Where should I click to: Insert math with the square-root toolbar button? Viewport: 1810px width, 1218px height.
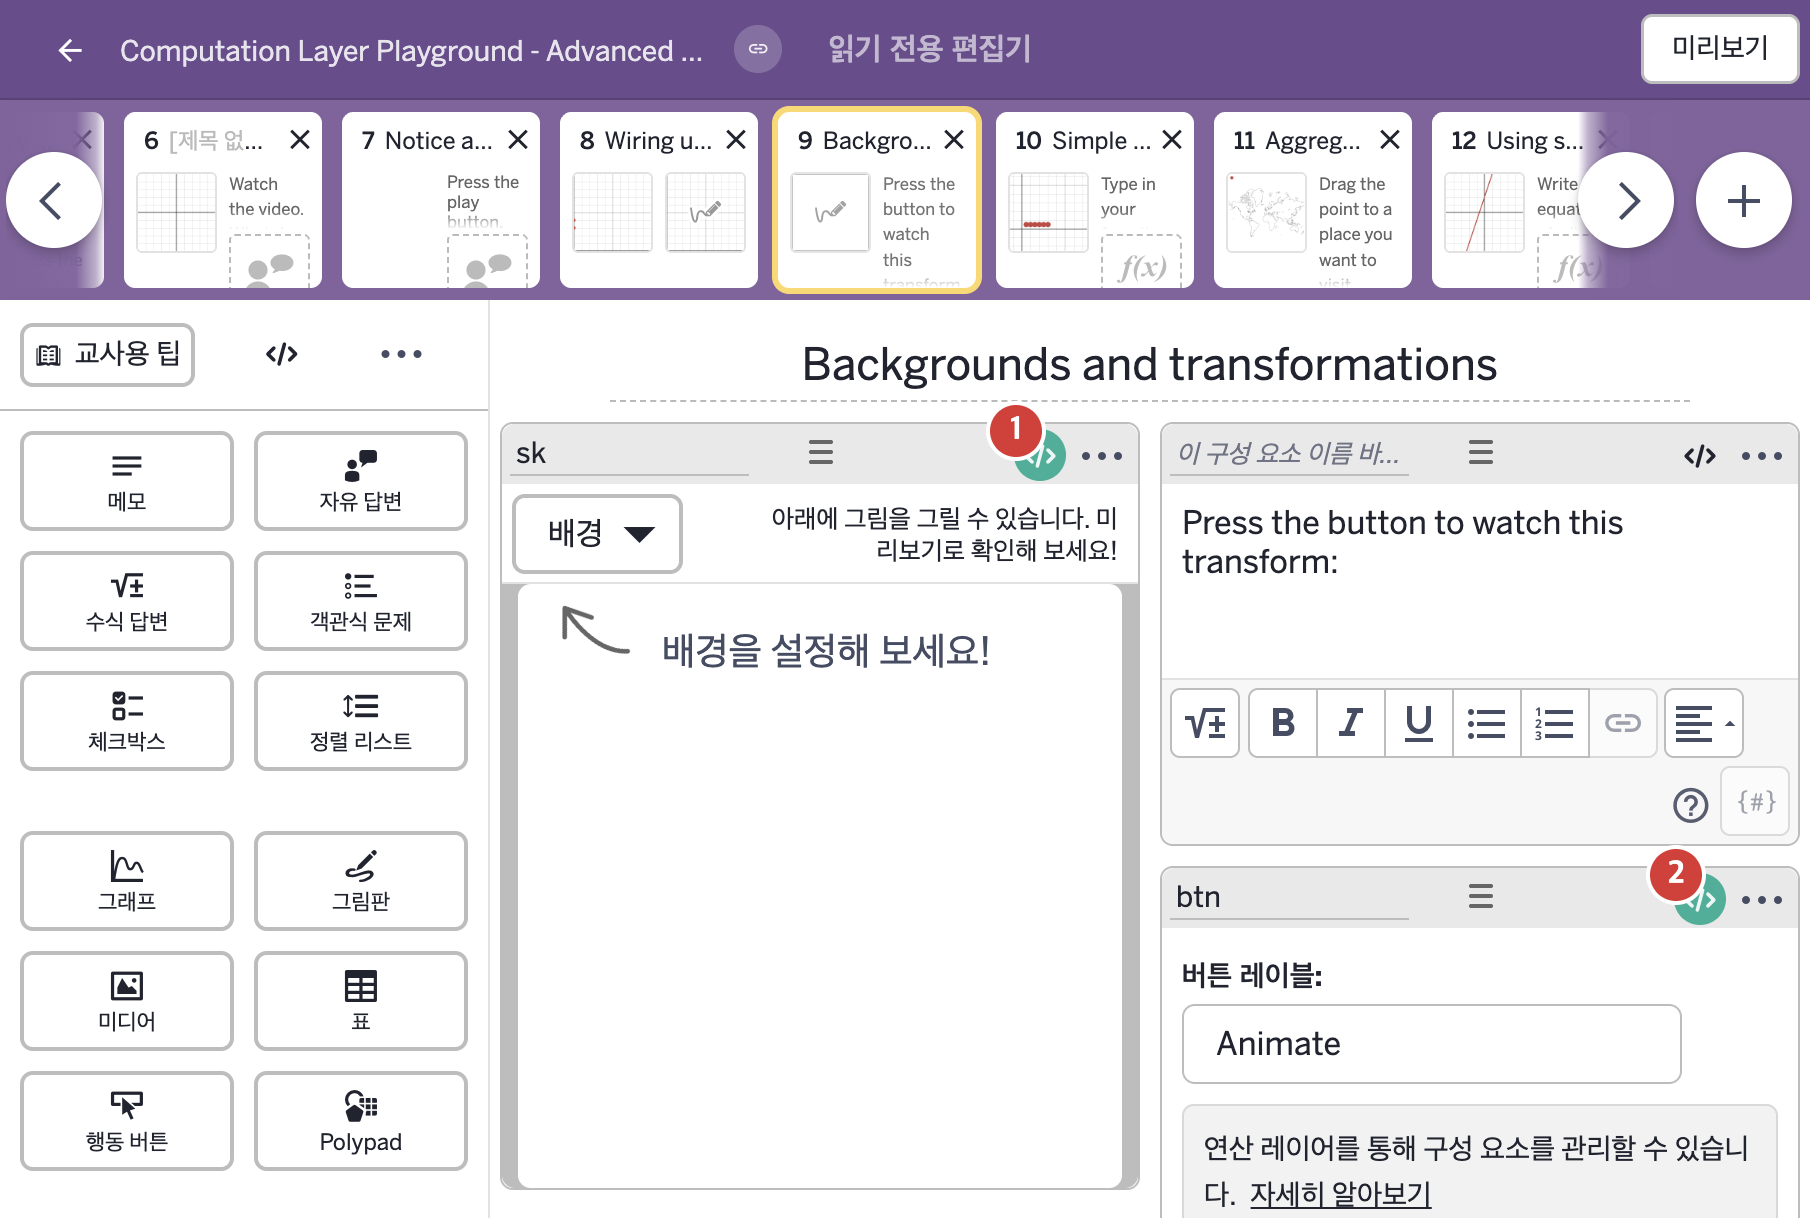tap(1205, 723)
